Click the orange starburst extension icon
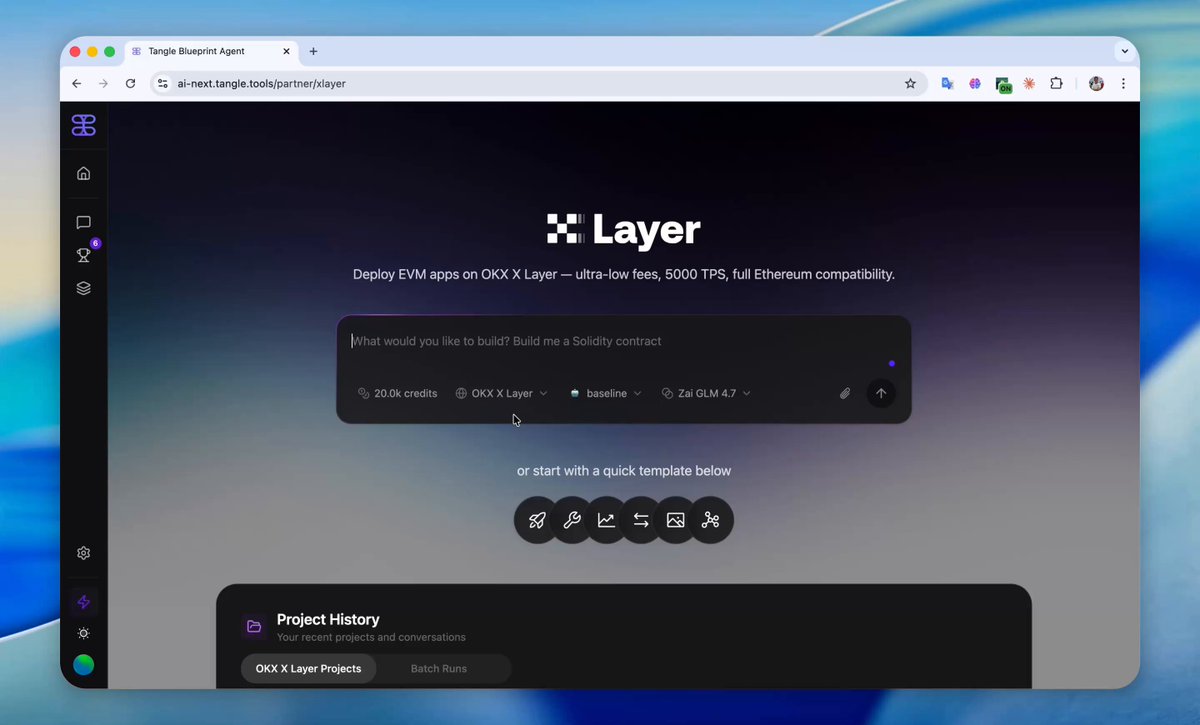1200x725 pixels. (x=1029, y=84)
